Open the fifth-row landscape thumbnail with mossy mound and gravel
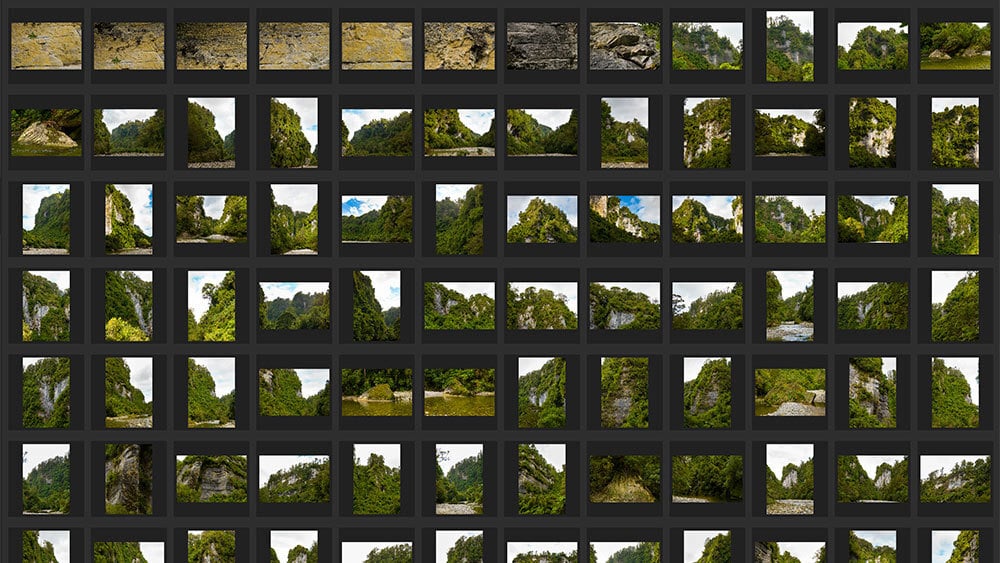The height and width of the screenshot is (563, 1000). [790, 392]
